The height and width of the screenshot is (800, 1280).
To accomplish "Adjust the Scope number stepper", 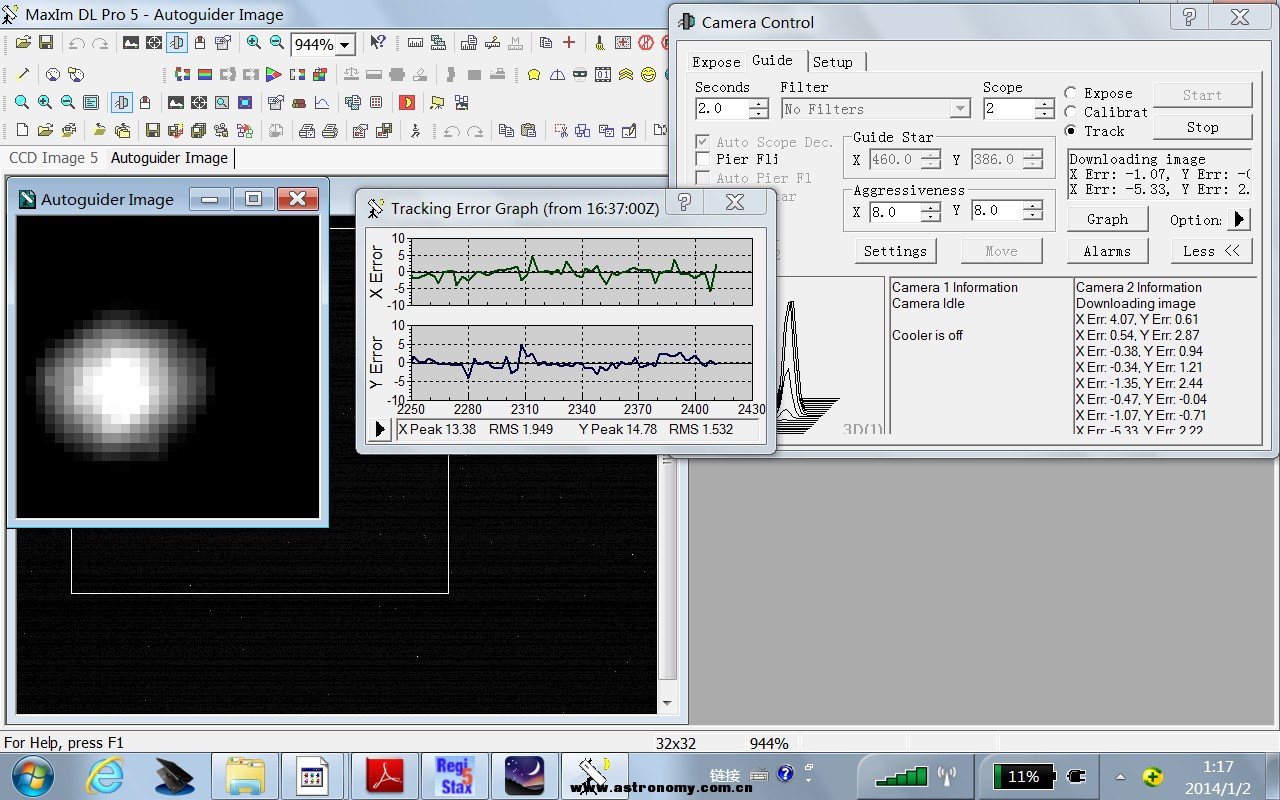I will pos(1045,109).
